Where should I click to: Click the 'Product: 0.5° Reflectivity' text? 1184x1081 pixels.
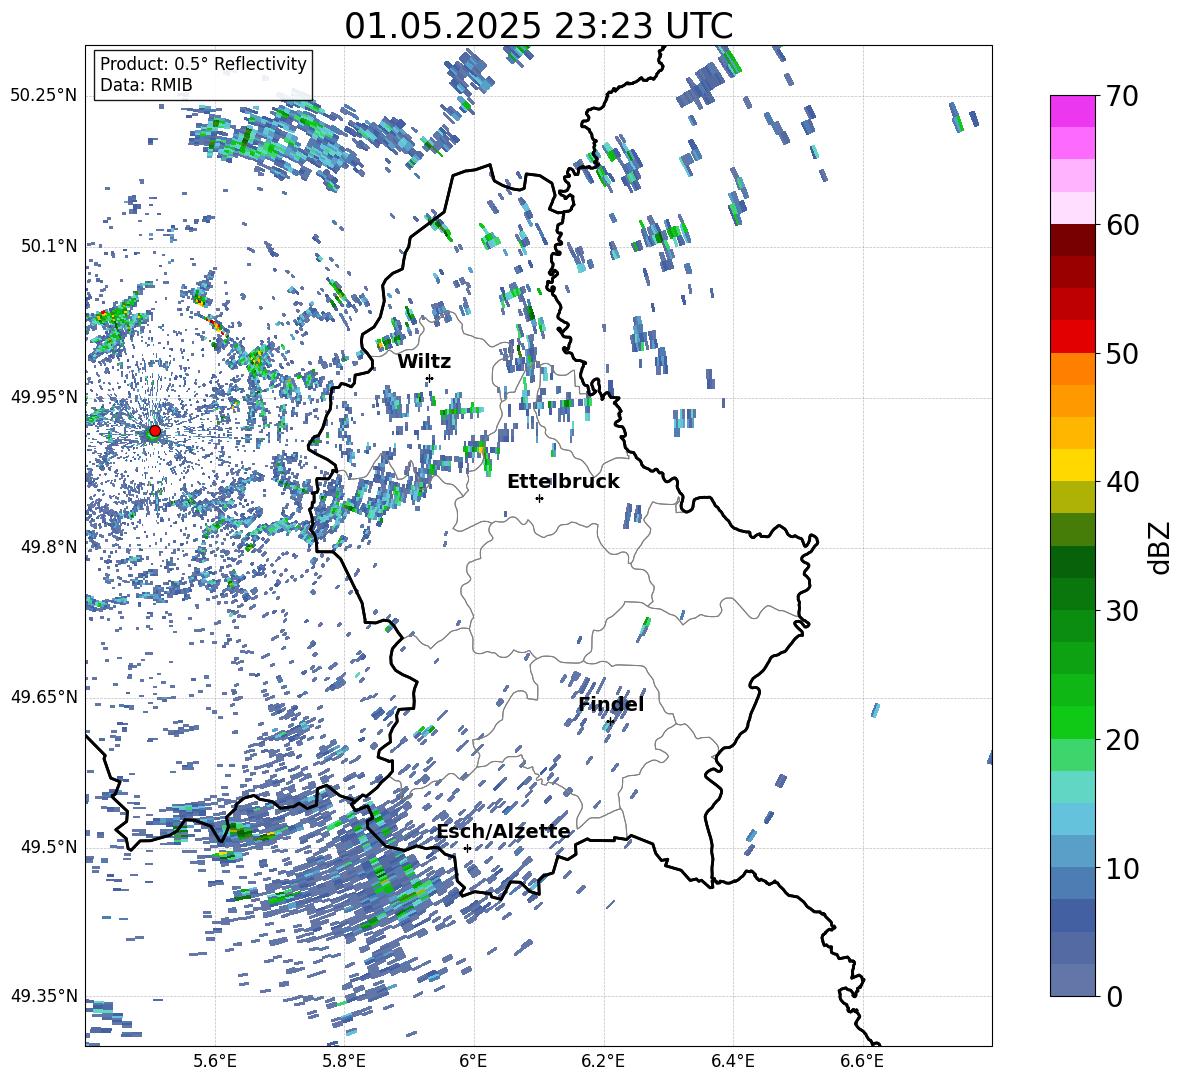pos(203,64)
